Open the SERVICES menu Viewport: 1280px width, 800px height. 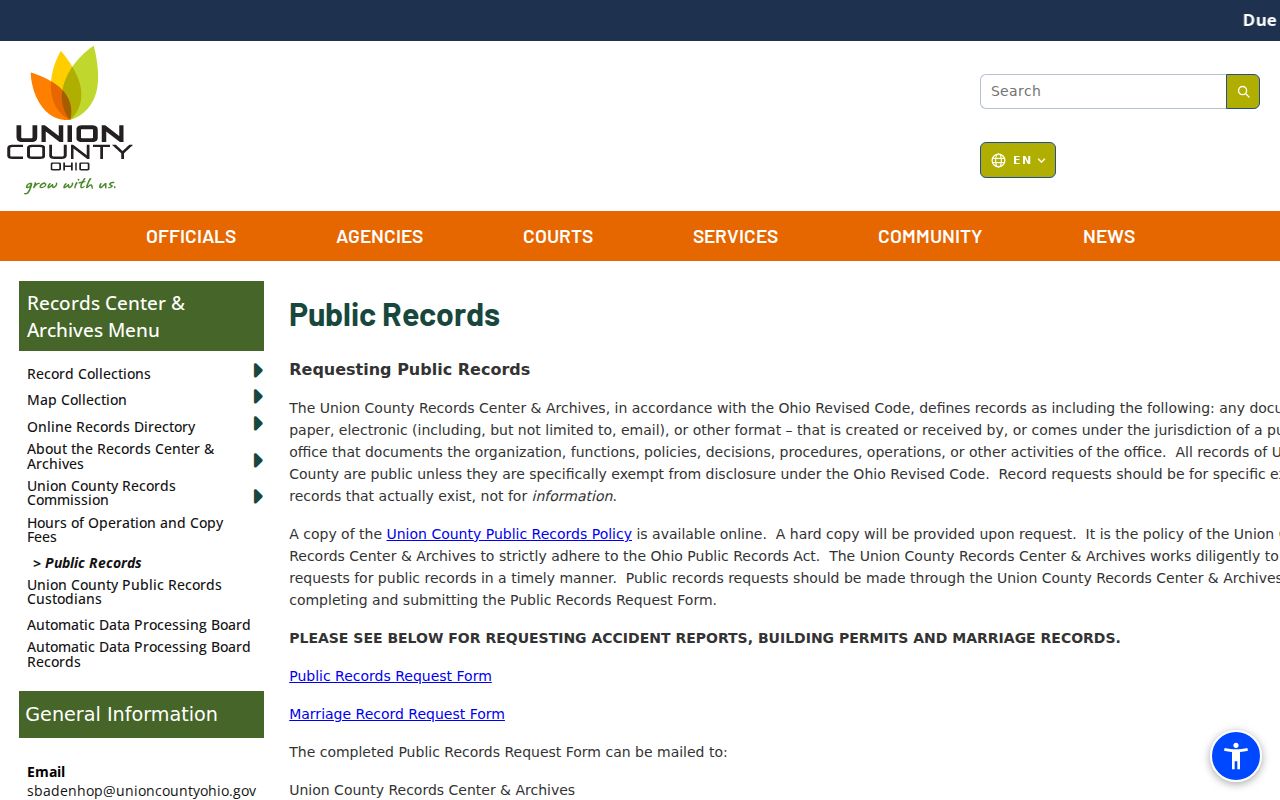(x=735, y=237)
